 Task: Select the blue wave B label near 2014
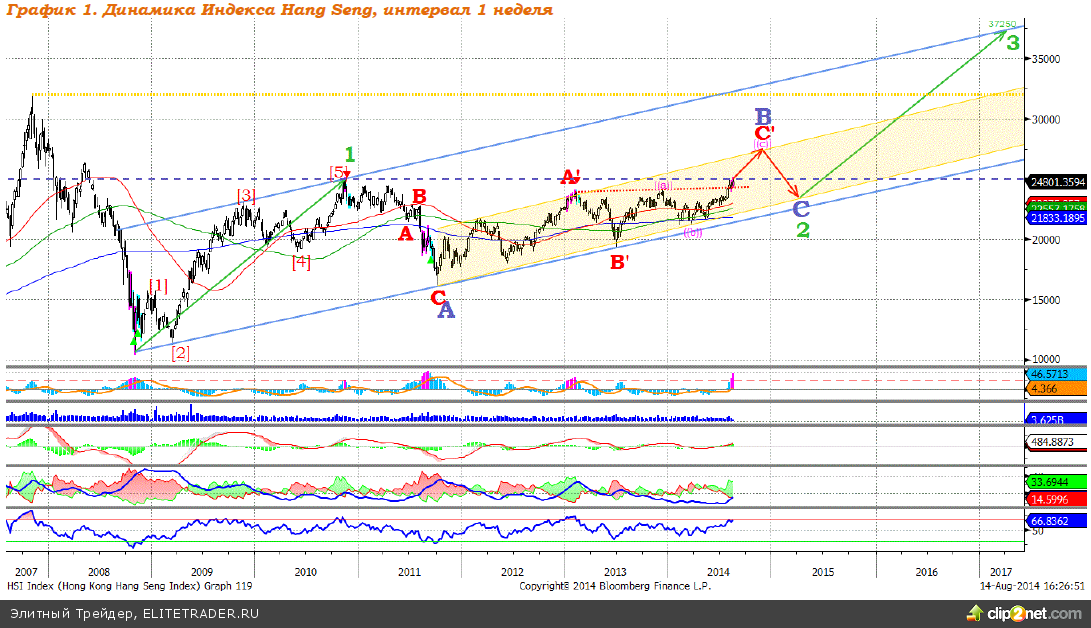(x=762, y=116)
